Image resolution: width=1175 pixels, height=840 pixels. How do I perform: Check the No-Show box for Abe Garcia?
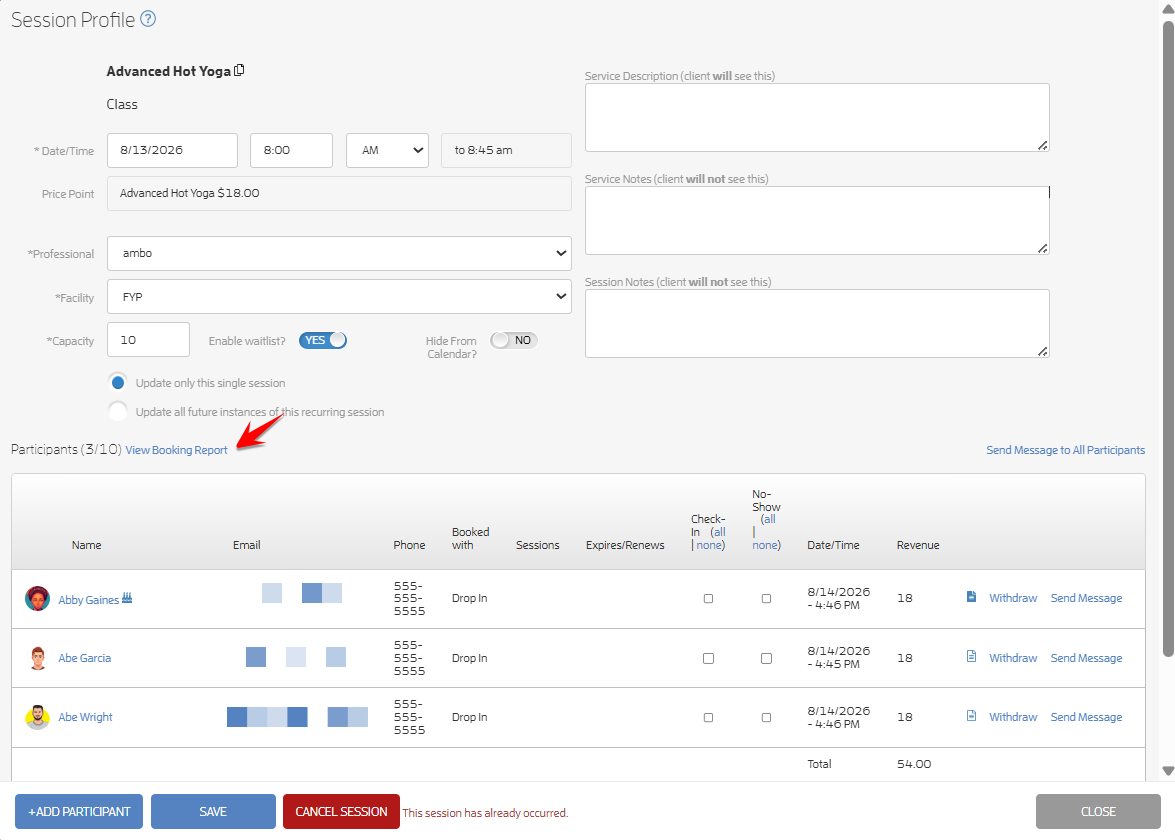click(766, 658)
